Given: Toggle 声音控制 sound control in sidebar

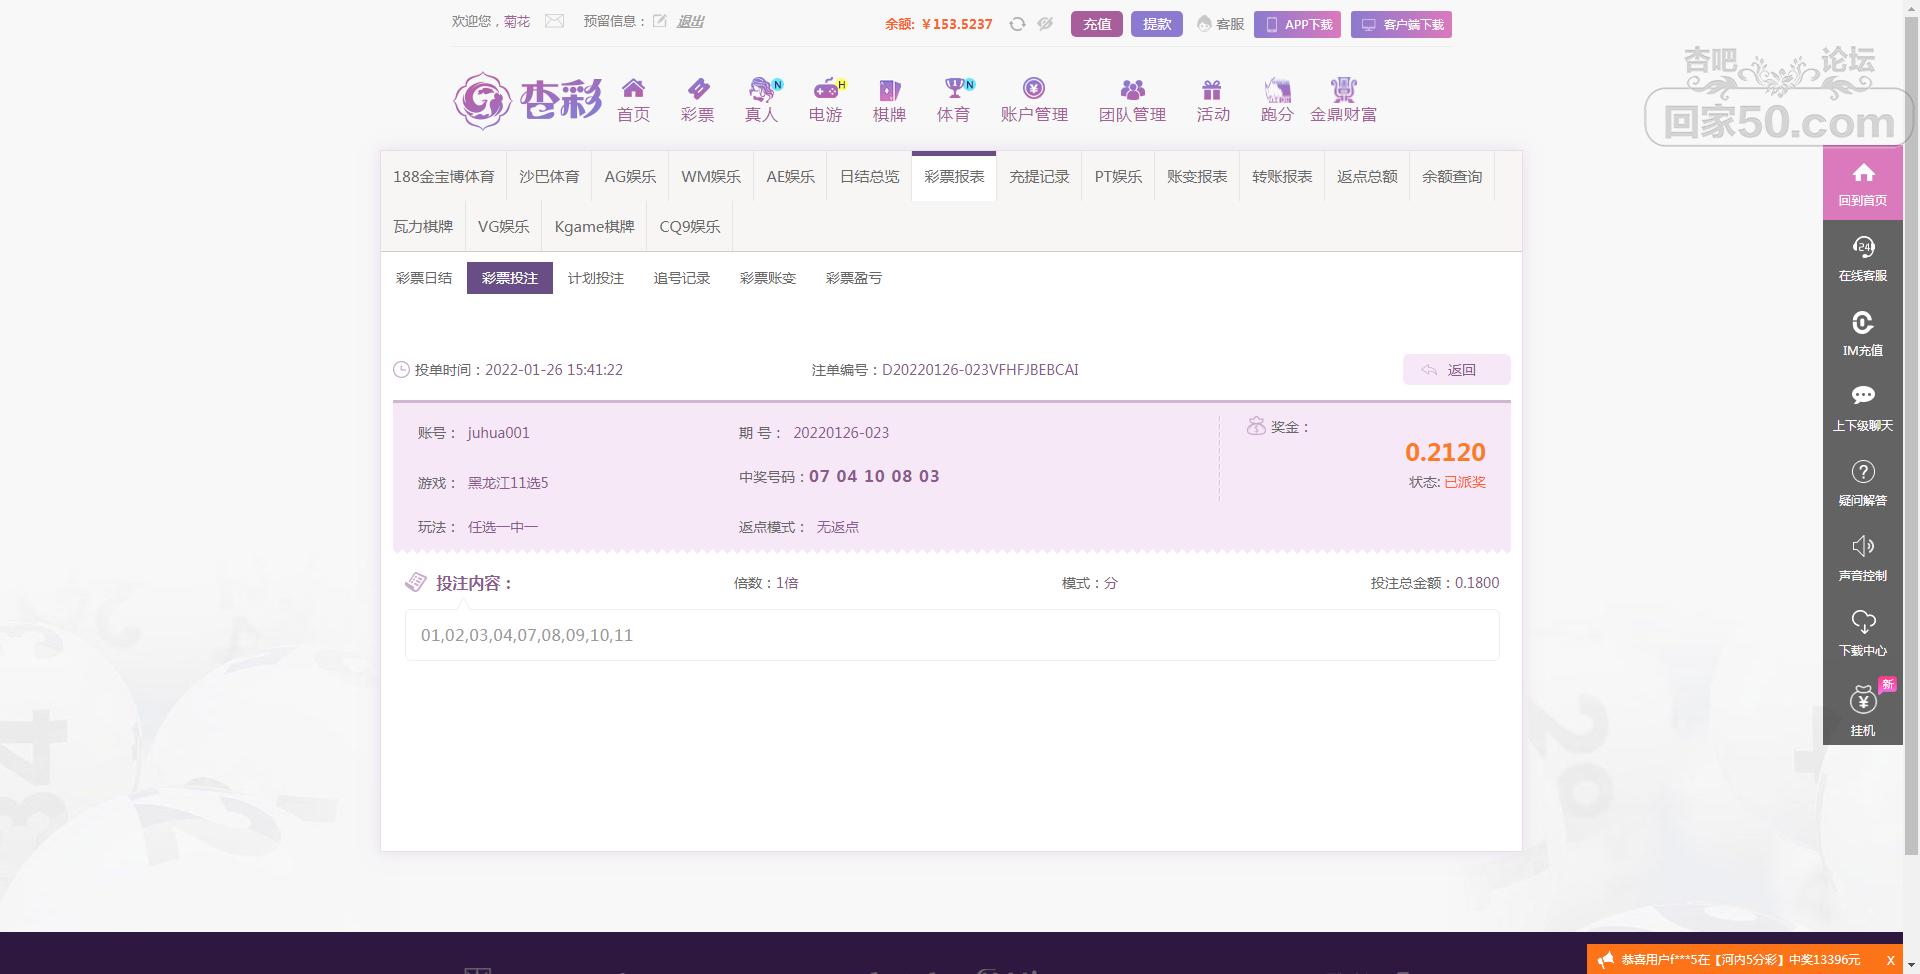Looking at the screenshot, I should 1862,558.
